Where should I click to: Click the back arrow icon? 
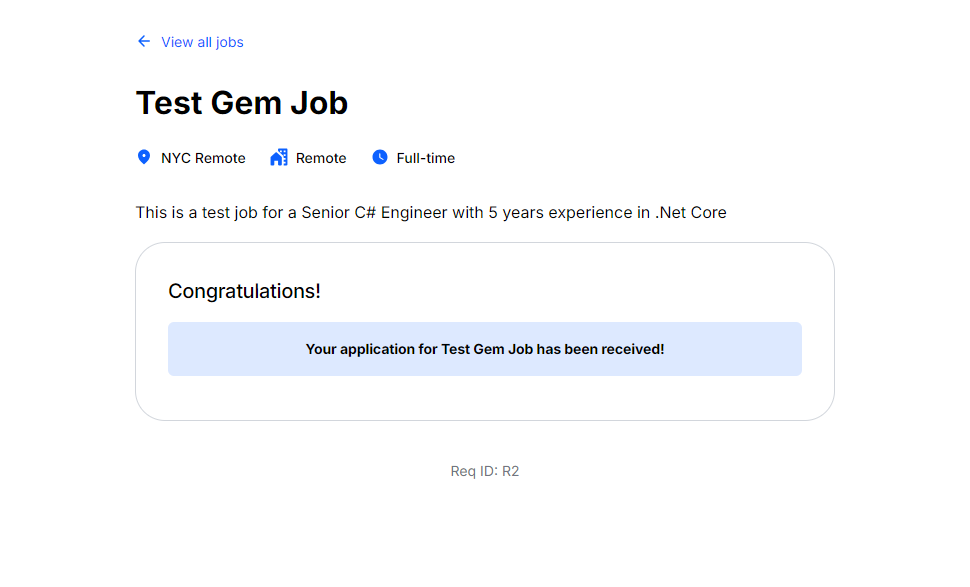pyautogui.click(x=144, y=42)
